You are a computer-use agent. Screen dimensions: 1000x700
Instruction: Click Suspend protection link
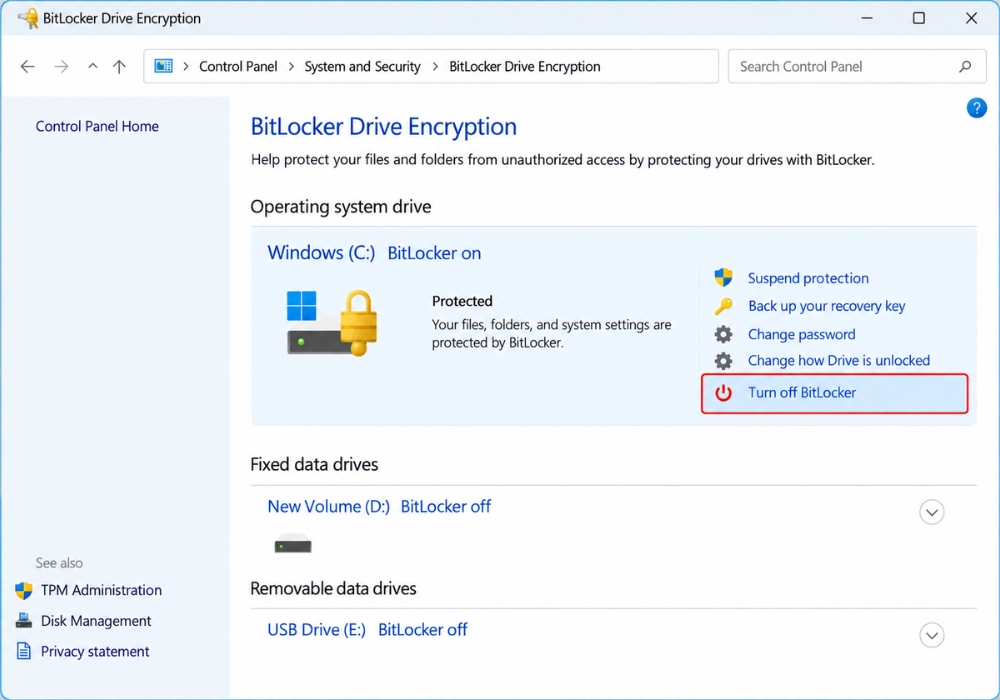[x=808, y=278]
